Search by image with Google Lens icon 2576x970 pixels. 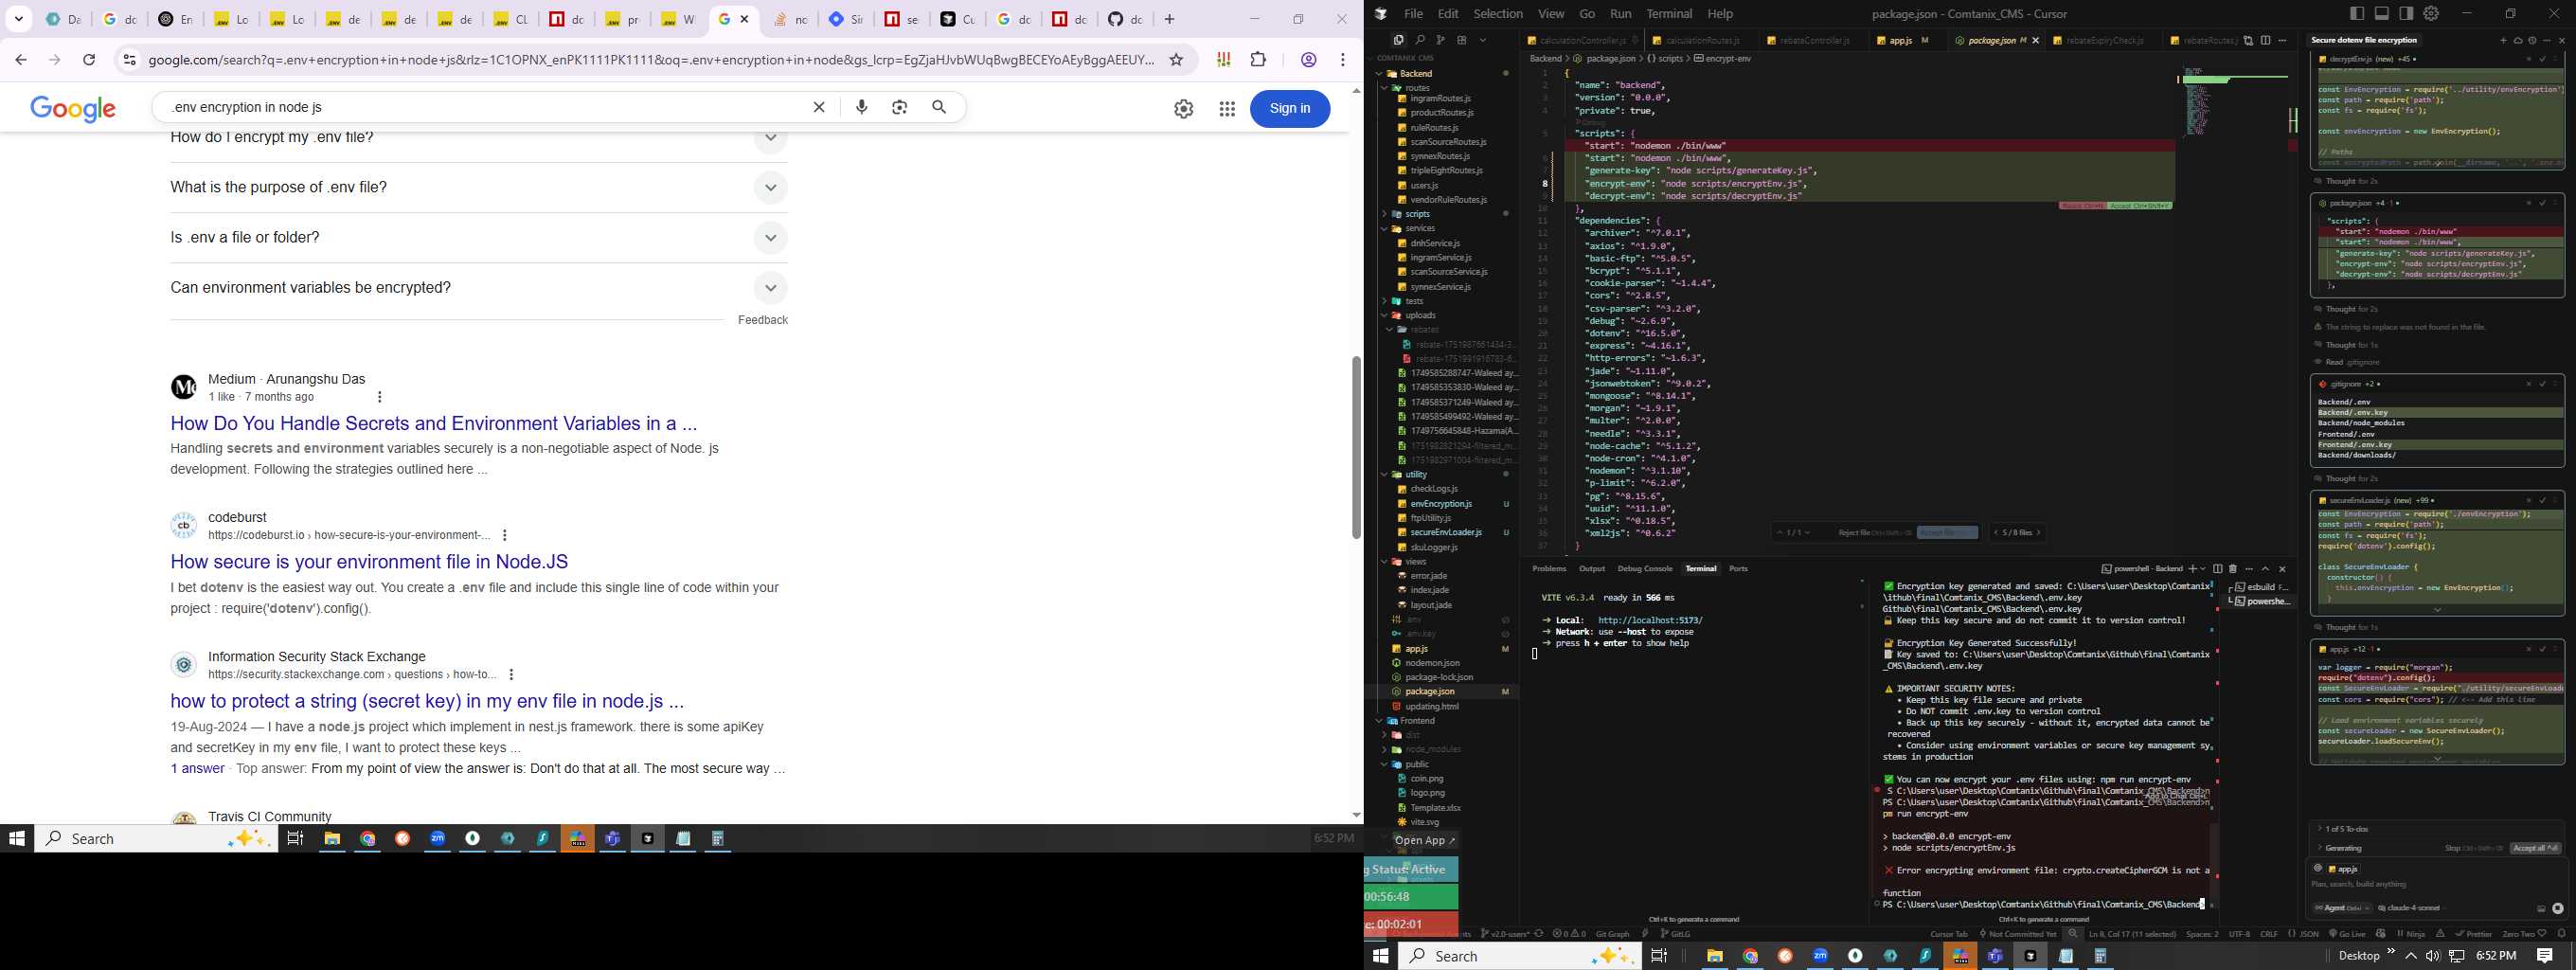900,107
